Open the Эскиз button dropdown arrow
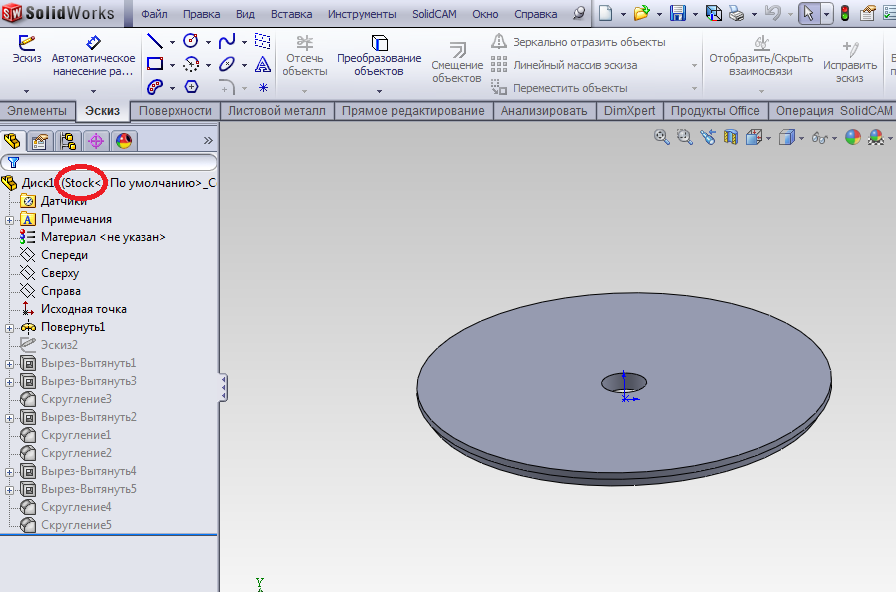The width and height of the screenshot is (896, 592). tap(27, 91)
